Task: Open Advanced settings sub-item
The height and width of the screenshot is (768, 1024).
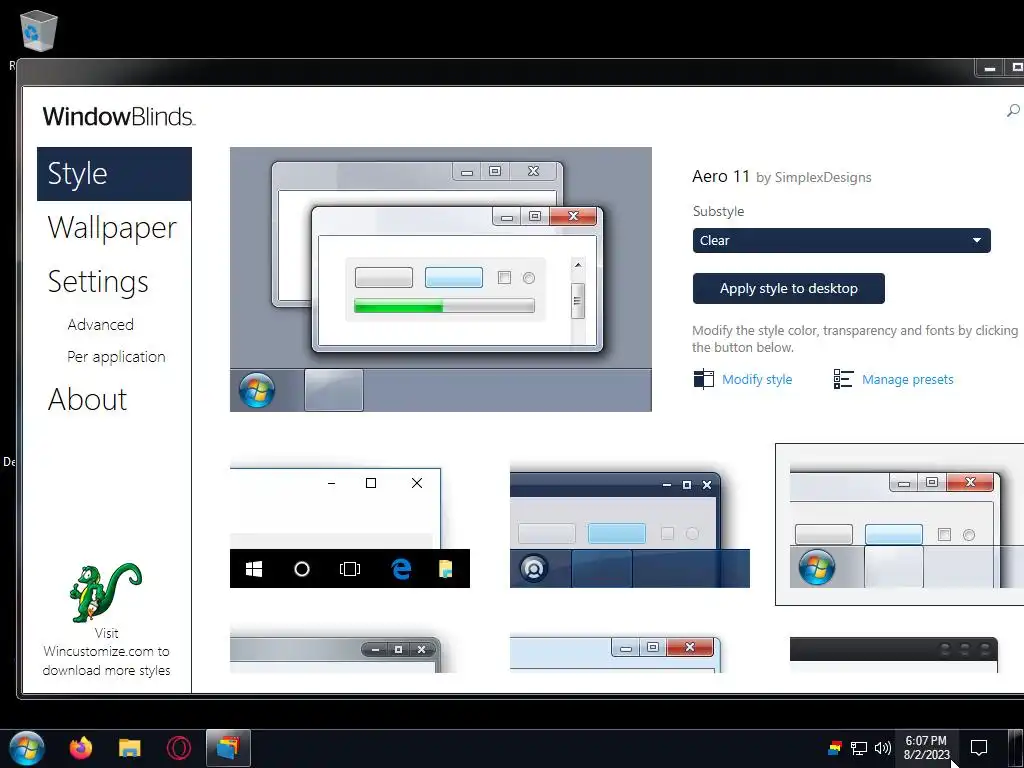Action: pyautogui.click(x=101, y=325)
